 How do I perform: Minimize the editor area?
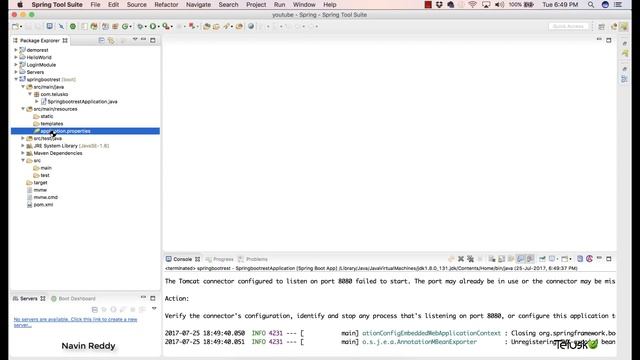599,40
